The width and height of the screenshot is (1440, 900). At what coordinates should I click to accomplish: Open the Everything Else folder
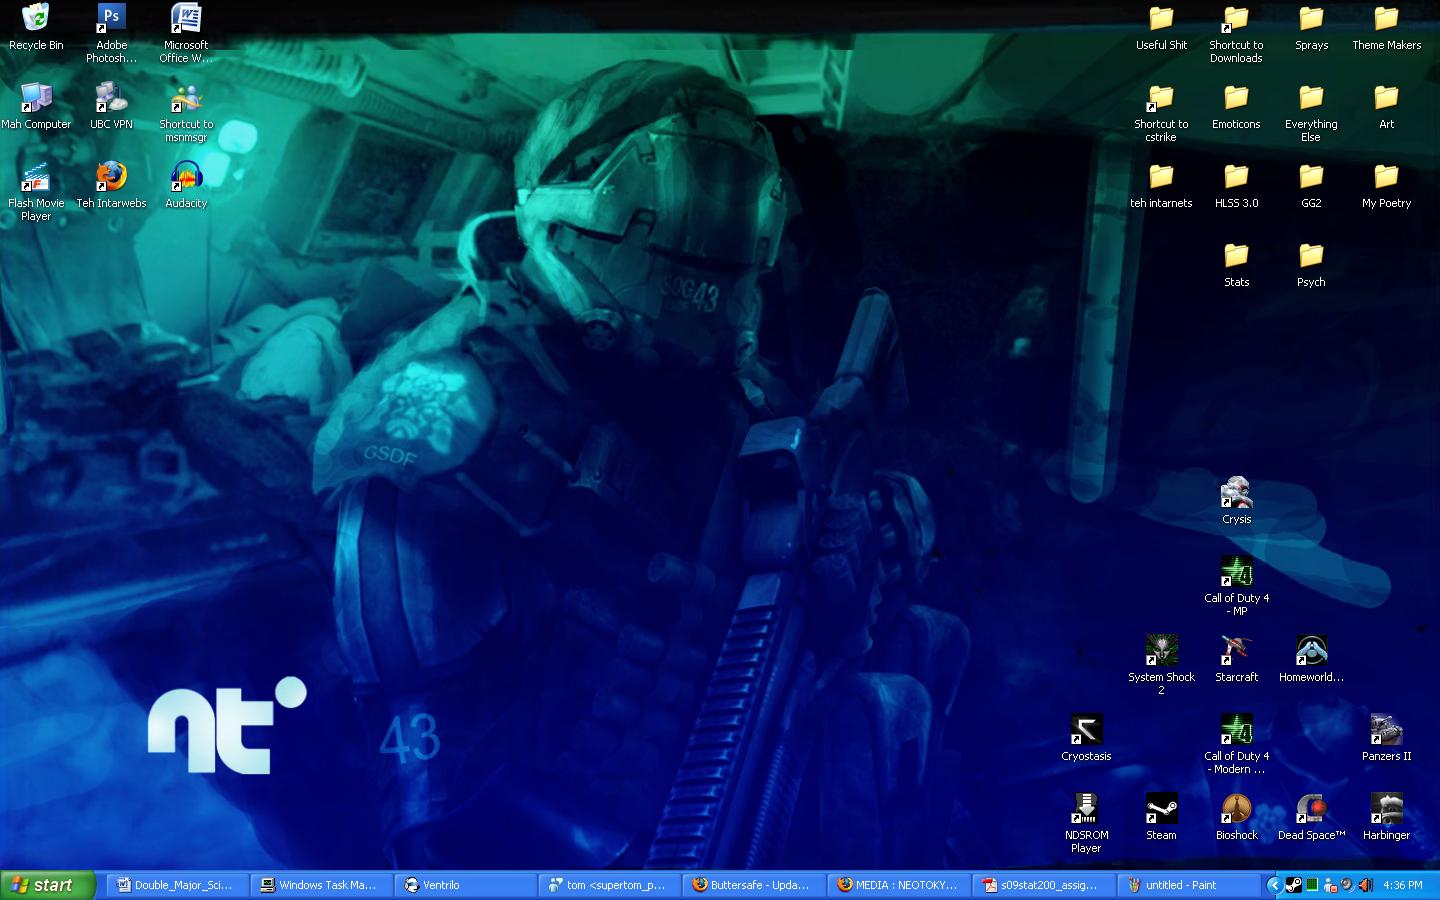click(1311, 112)
